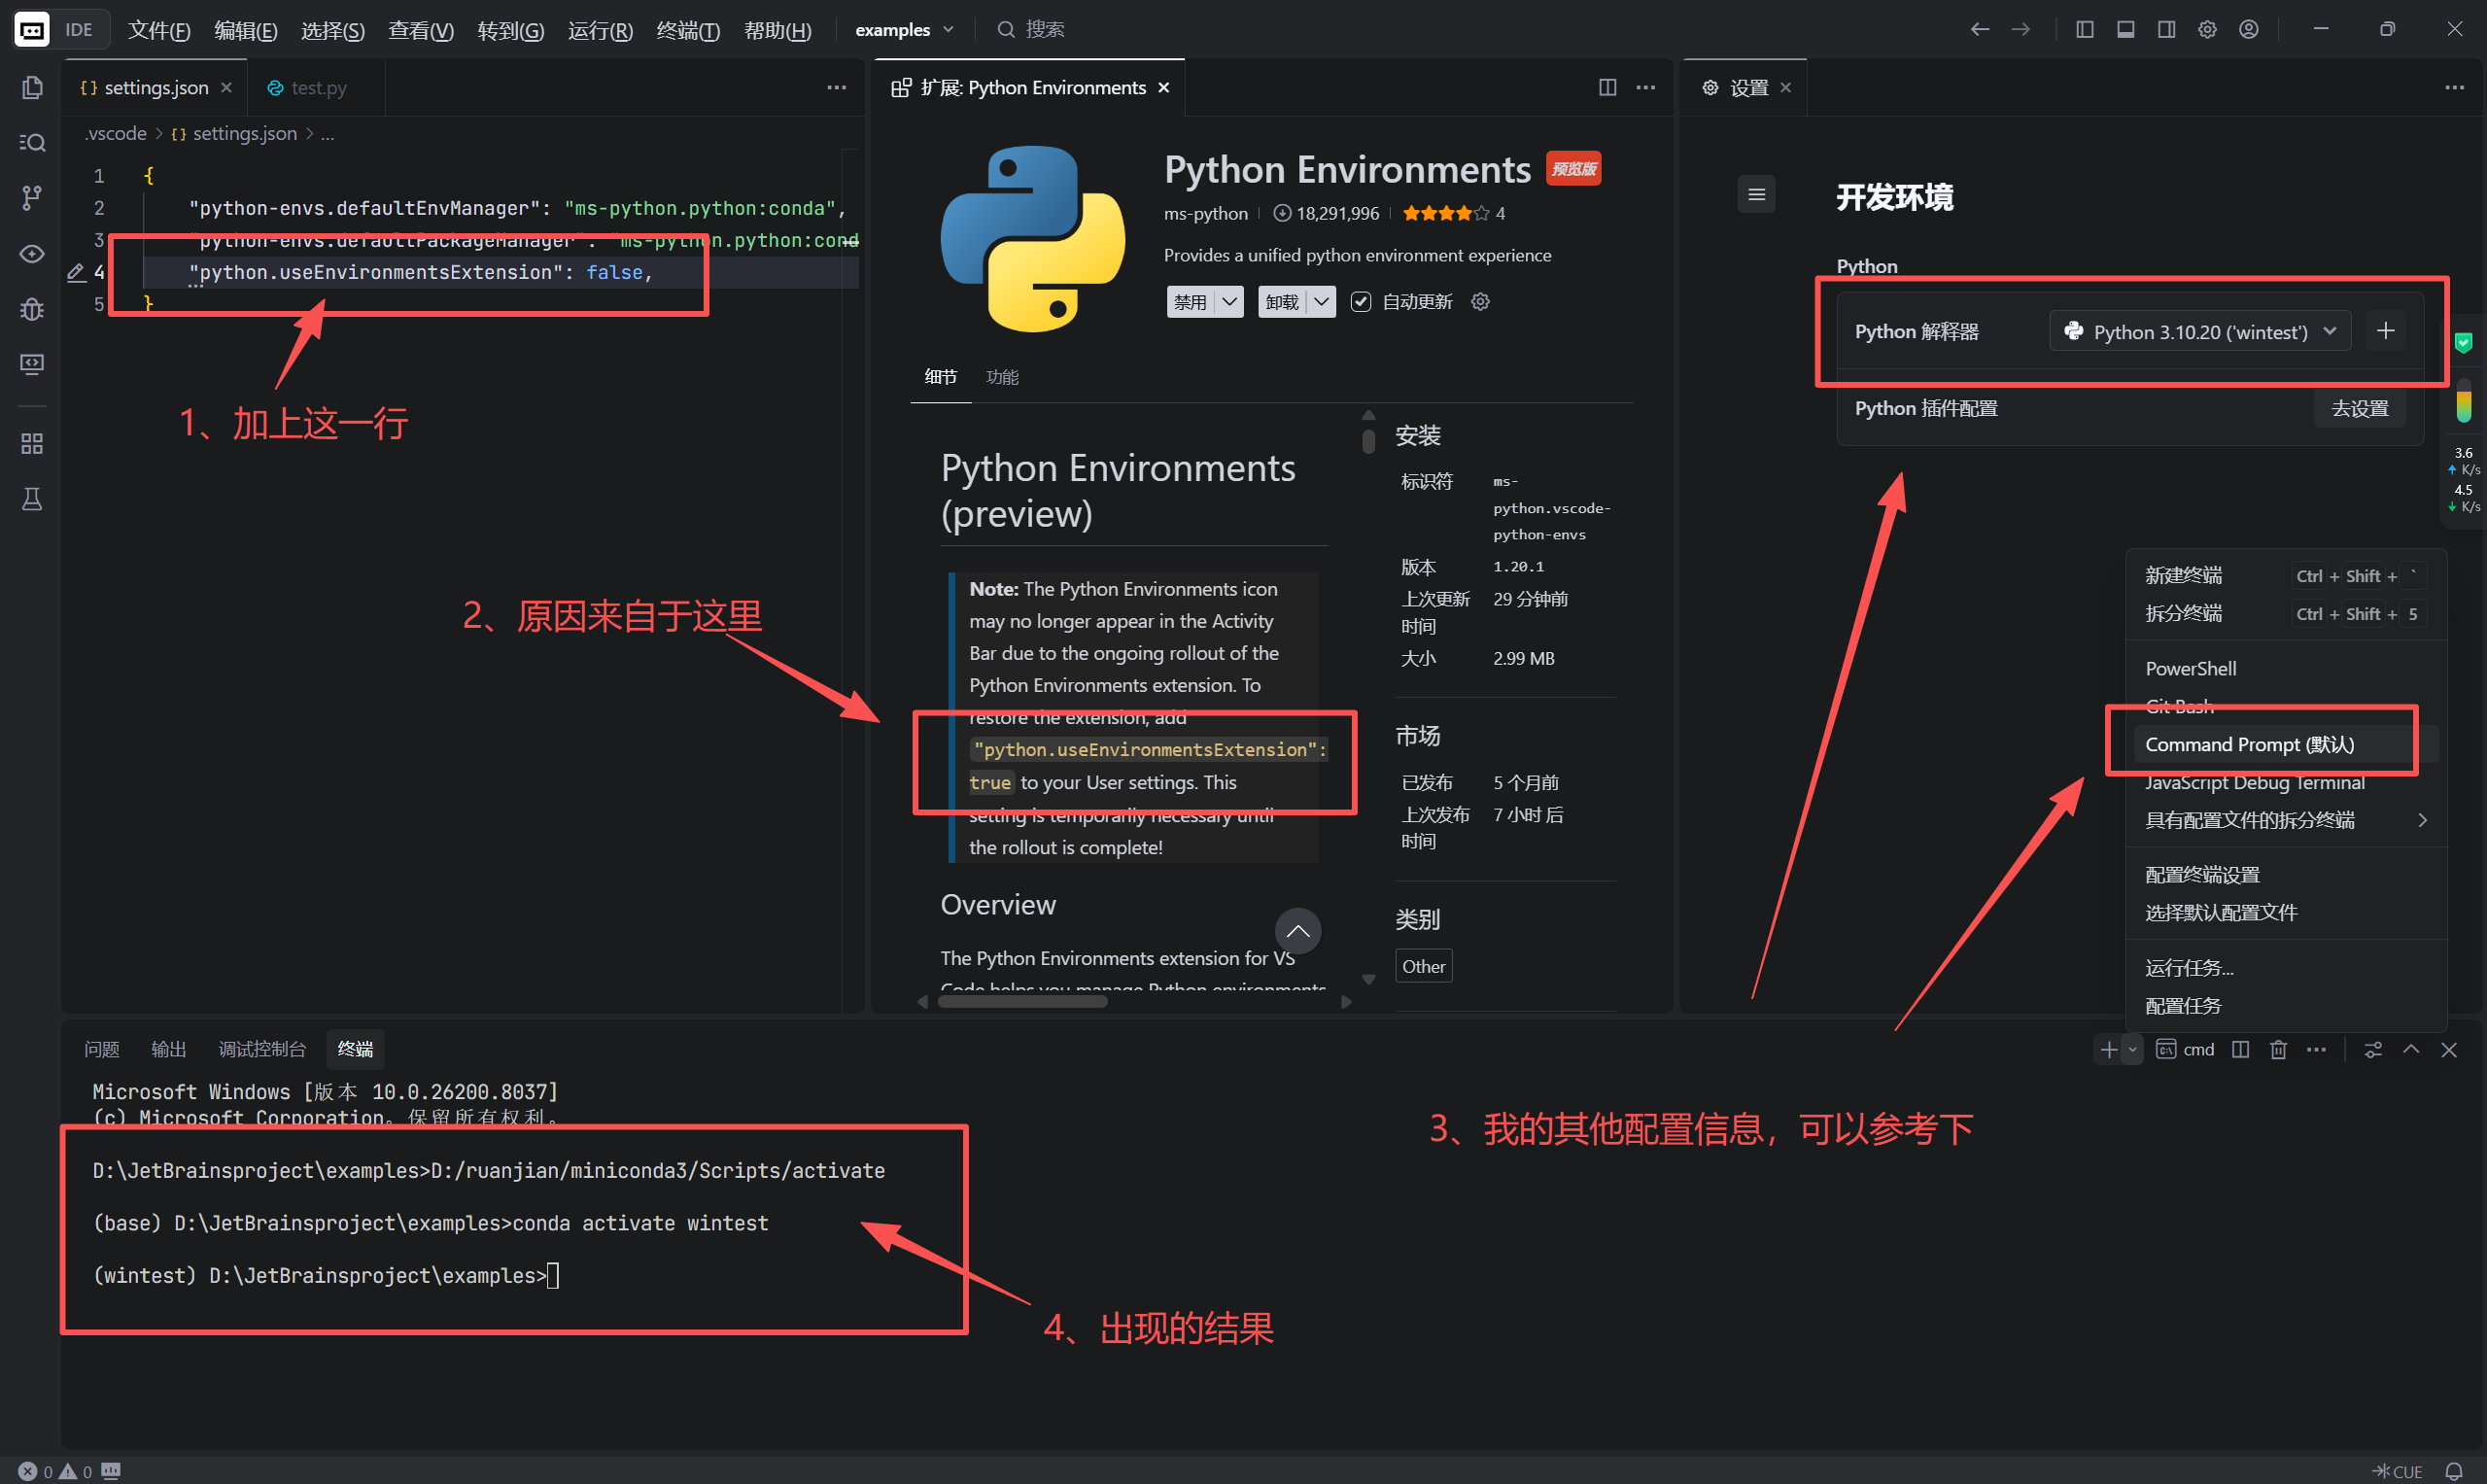Viewport: 2487px width, 1484px height.
Task: Open the Source Control branch icon
Action: (x=32, y=197)
